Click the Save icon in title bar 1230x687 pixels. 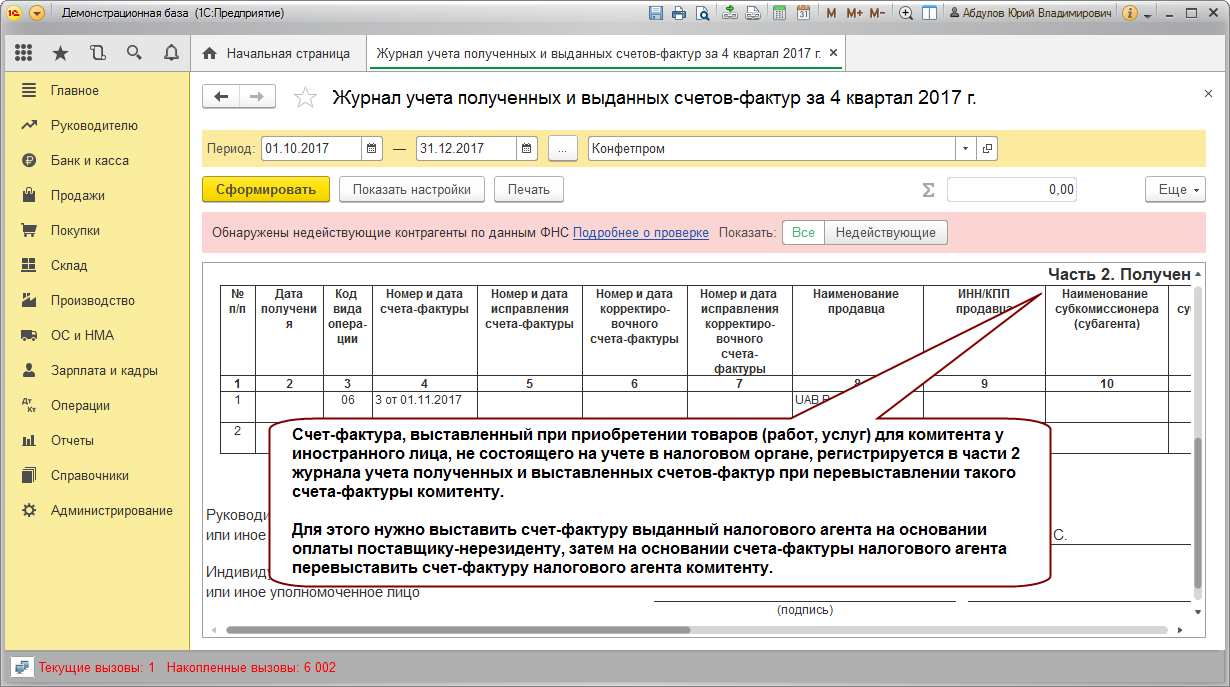coord(656,13)
